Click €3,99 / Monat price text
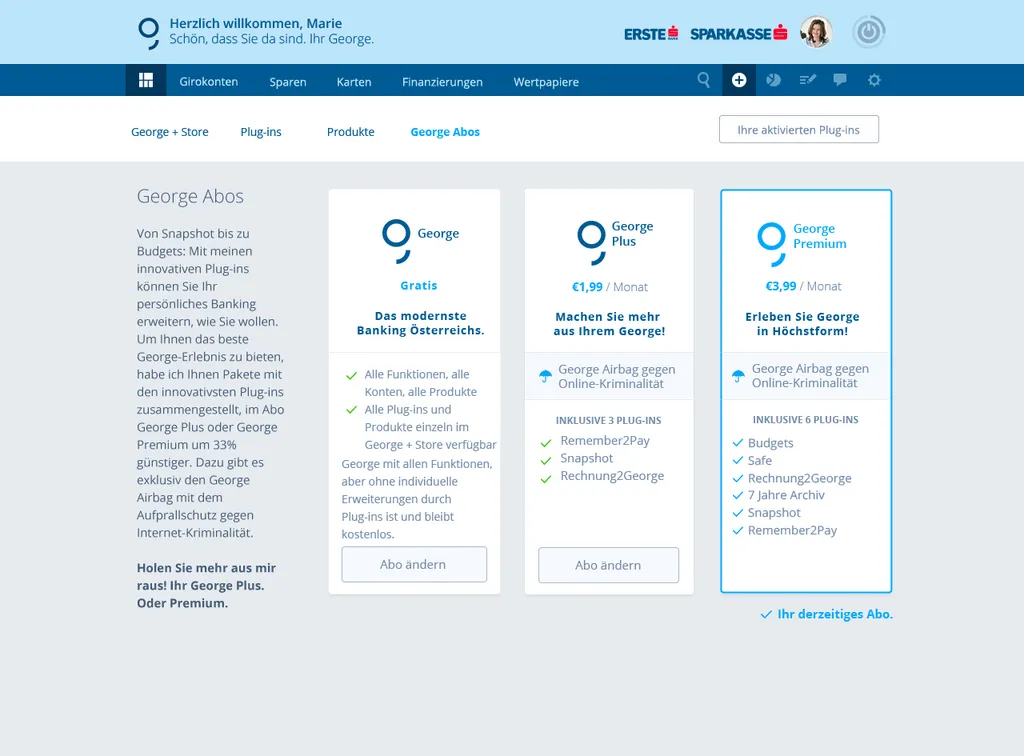The height and width of the screenshot is (756, 1024). (803, 287)
